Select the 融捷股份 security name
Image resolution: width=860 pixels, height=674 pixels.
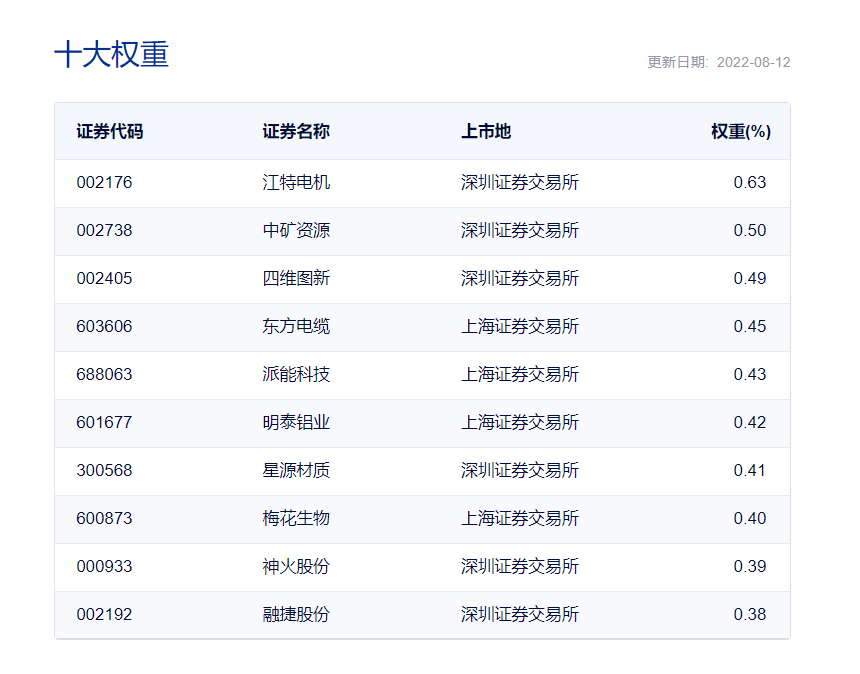pos(296,615)
